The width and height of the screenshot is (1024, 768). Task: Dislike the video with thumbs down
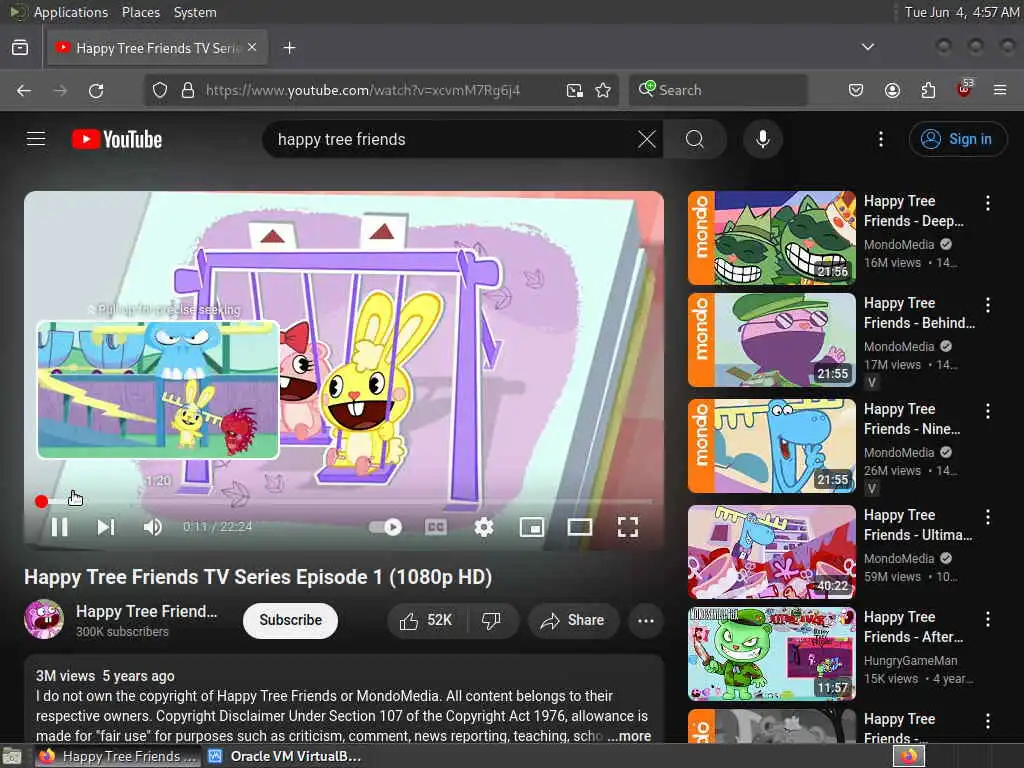point(491,620)
